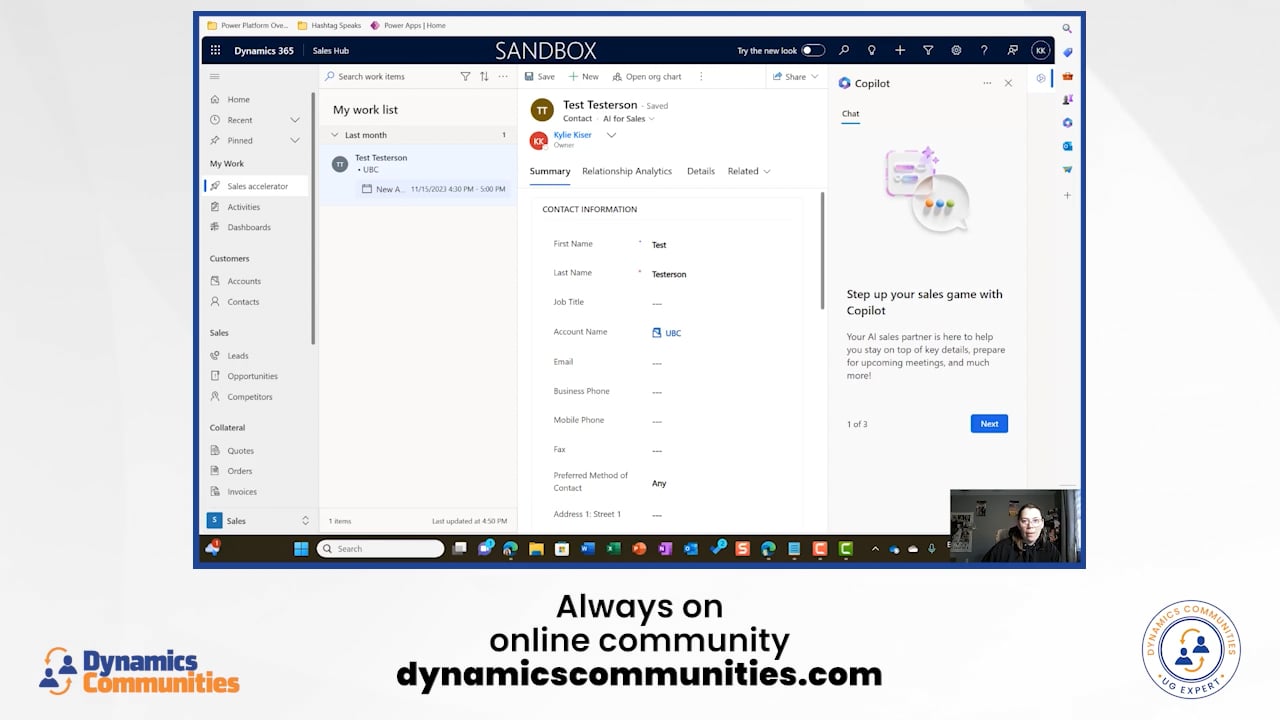
Task: Open the UBC account lookup icon
Action: pyautogui.click(x=657, y=332)
